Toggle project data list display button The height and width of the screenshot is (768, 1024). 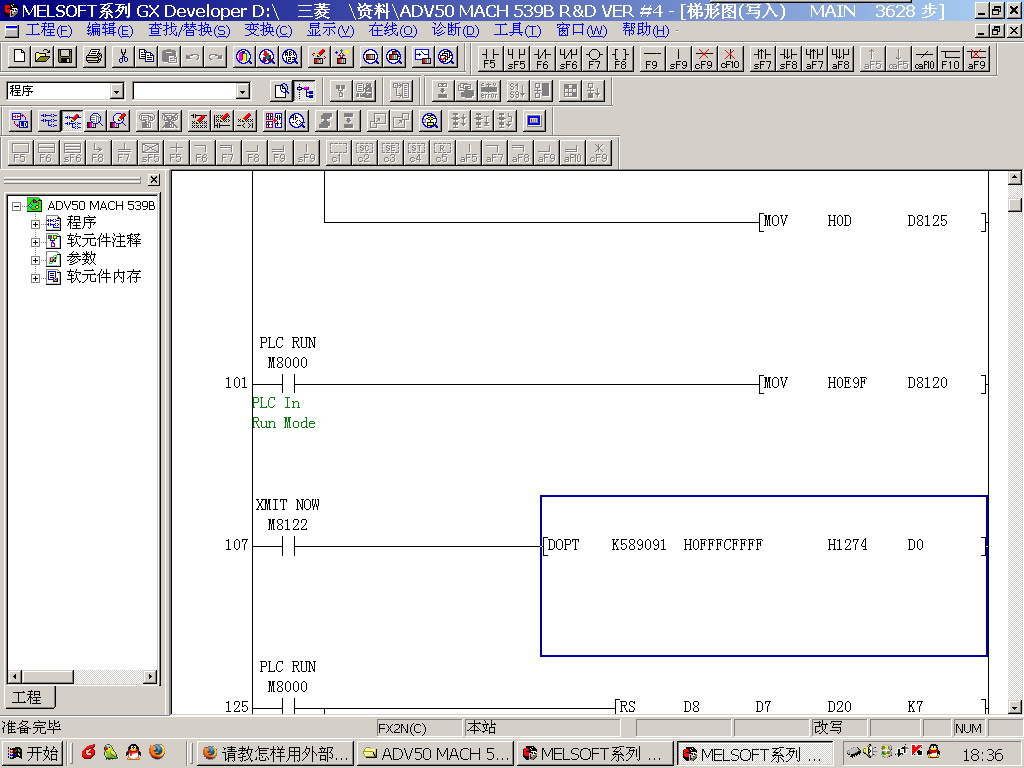pos(305,91)
